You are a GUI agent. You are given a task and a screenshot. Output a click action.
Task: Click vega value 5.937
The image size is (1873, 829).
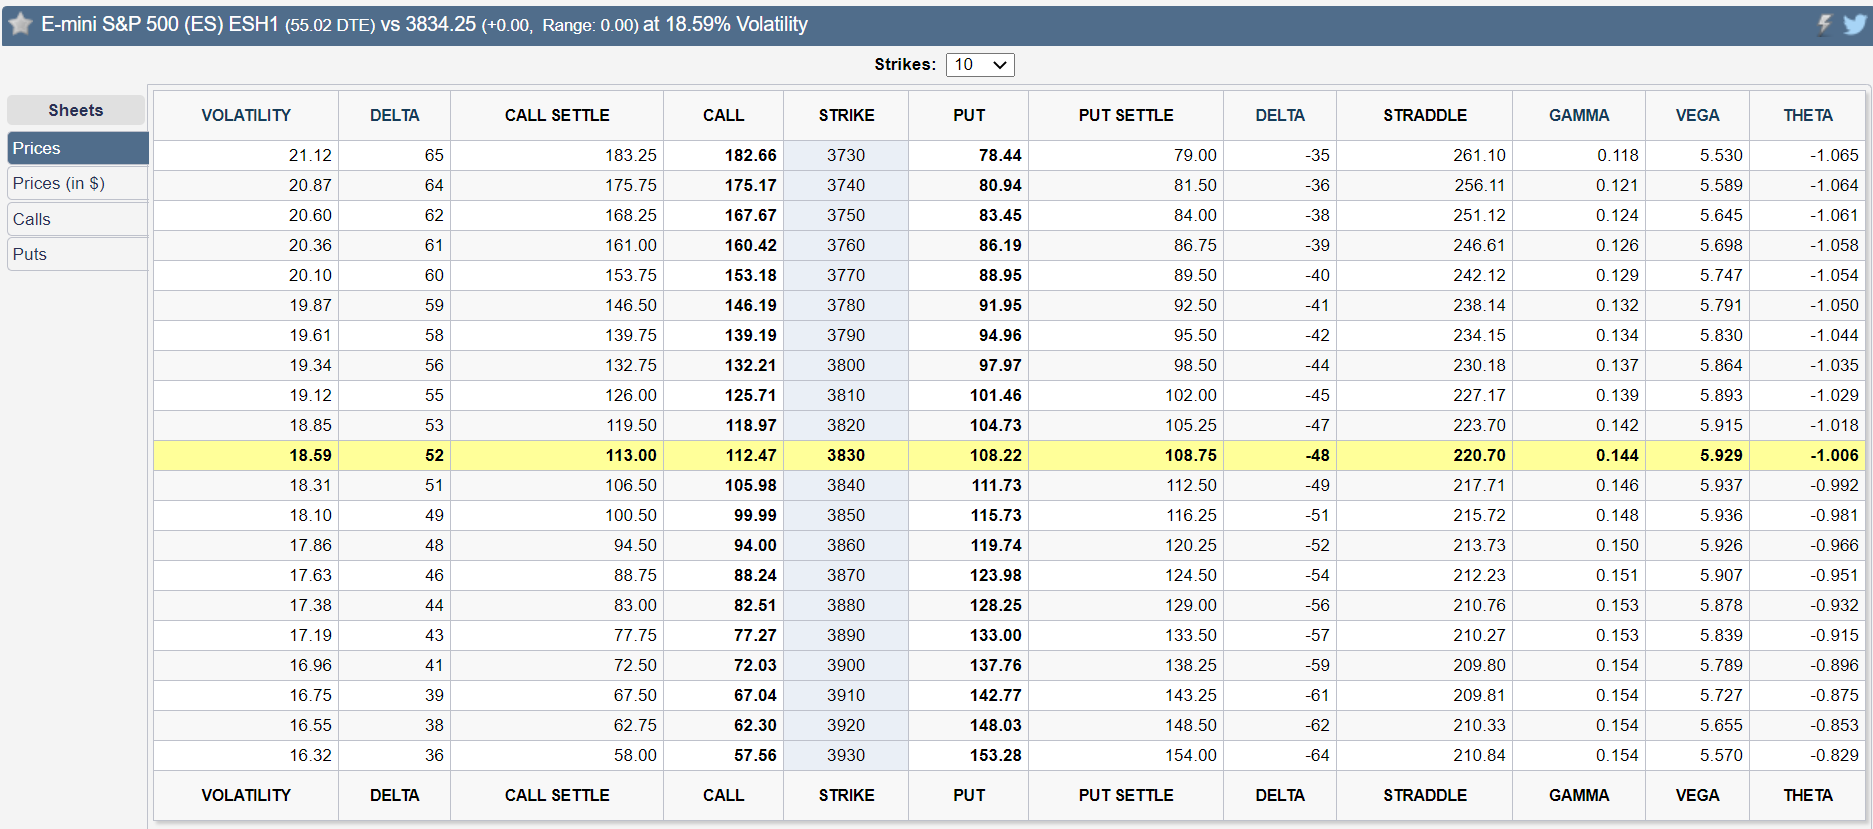coord(1721,485)
